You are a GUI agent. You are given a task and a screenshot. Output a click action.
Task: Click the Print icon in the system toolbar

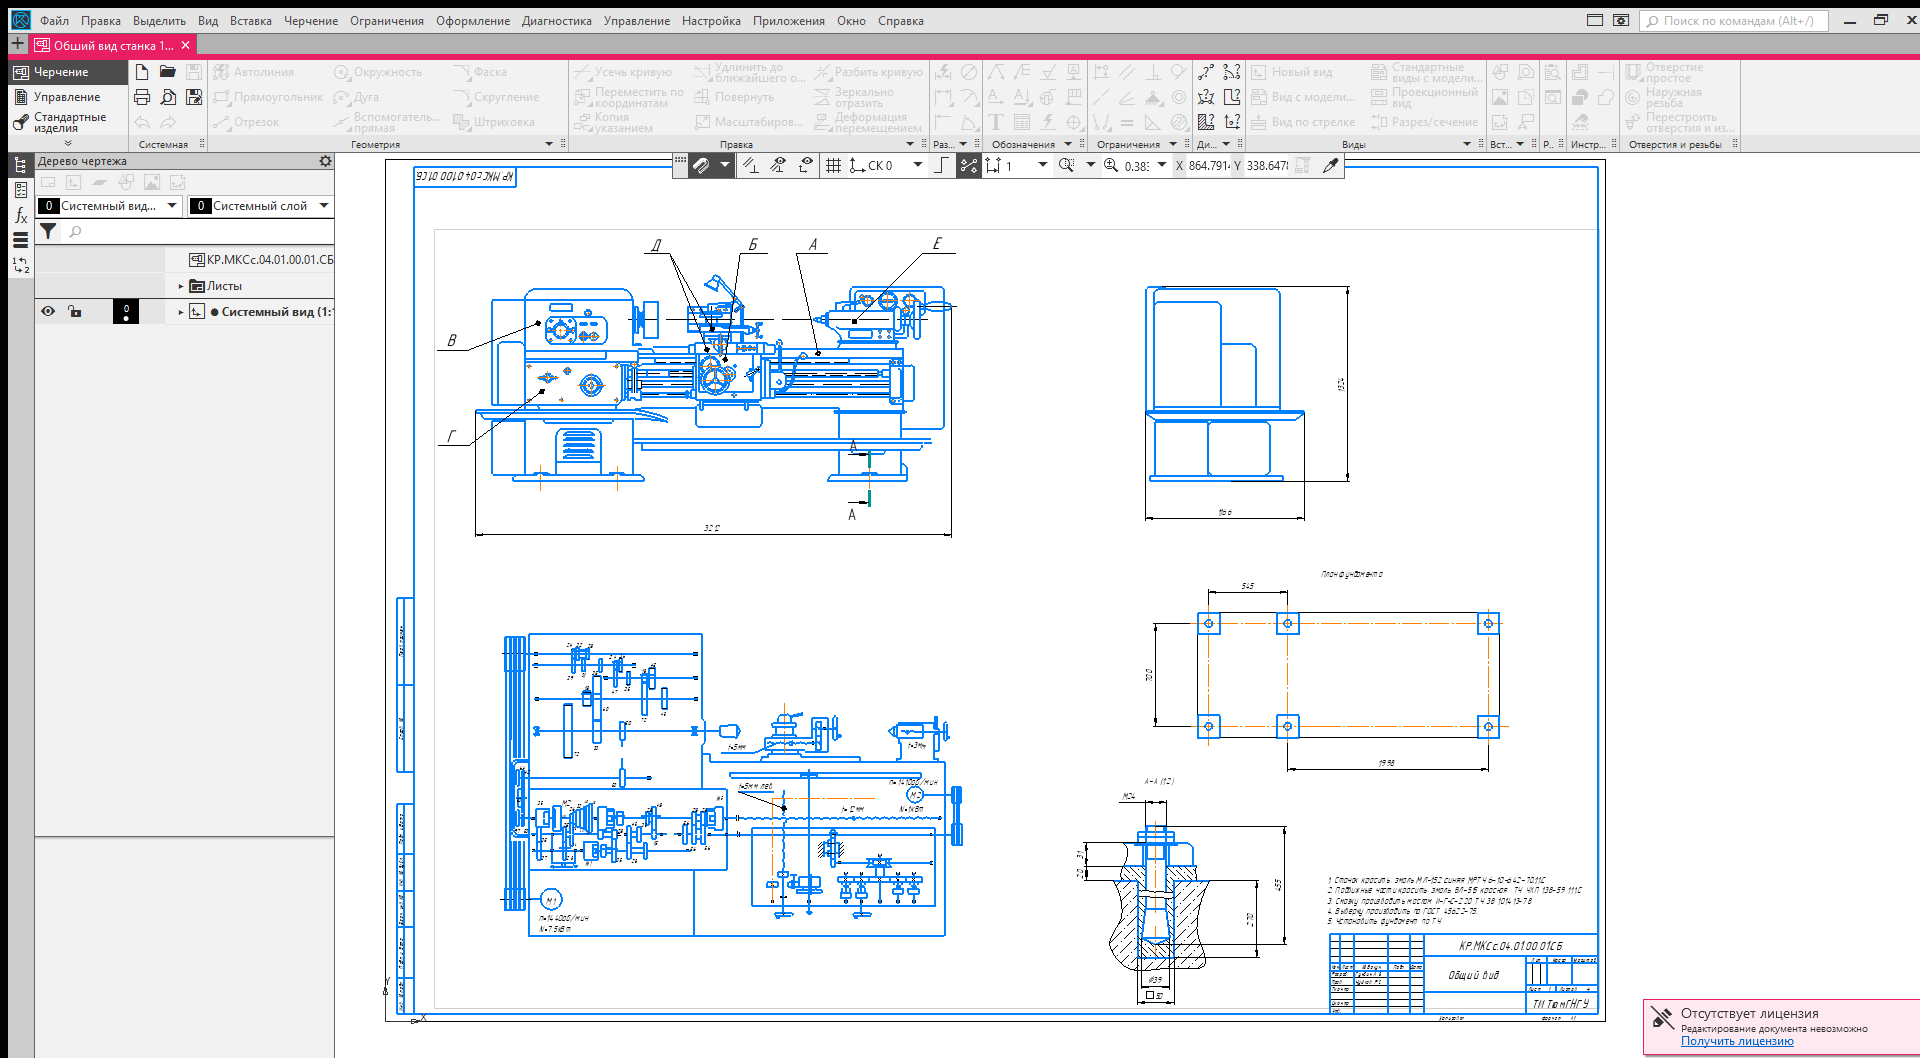[x=142, y=97]
